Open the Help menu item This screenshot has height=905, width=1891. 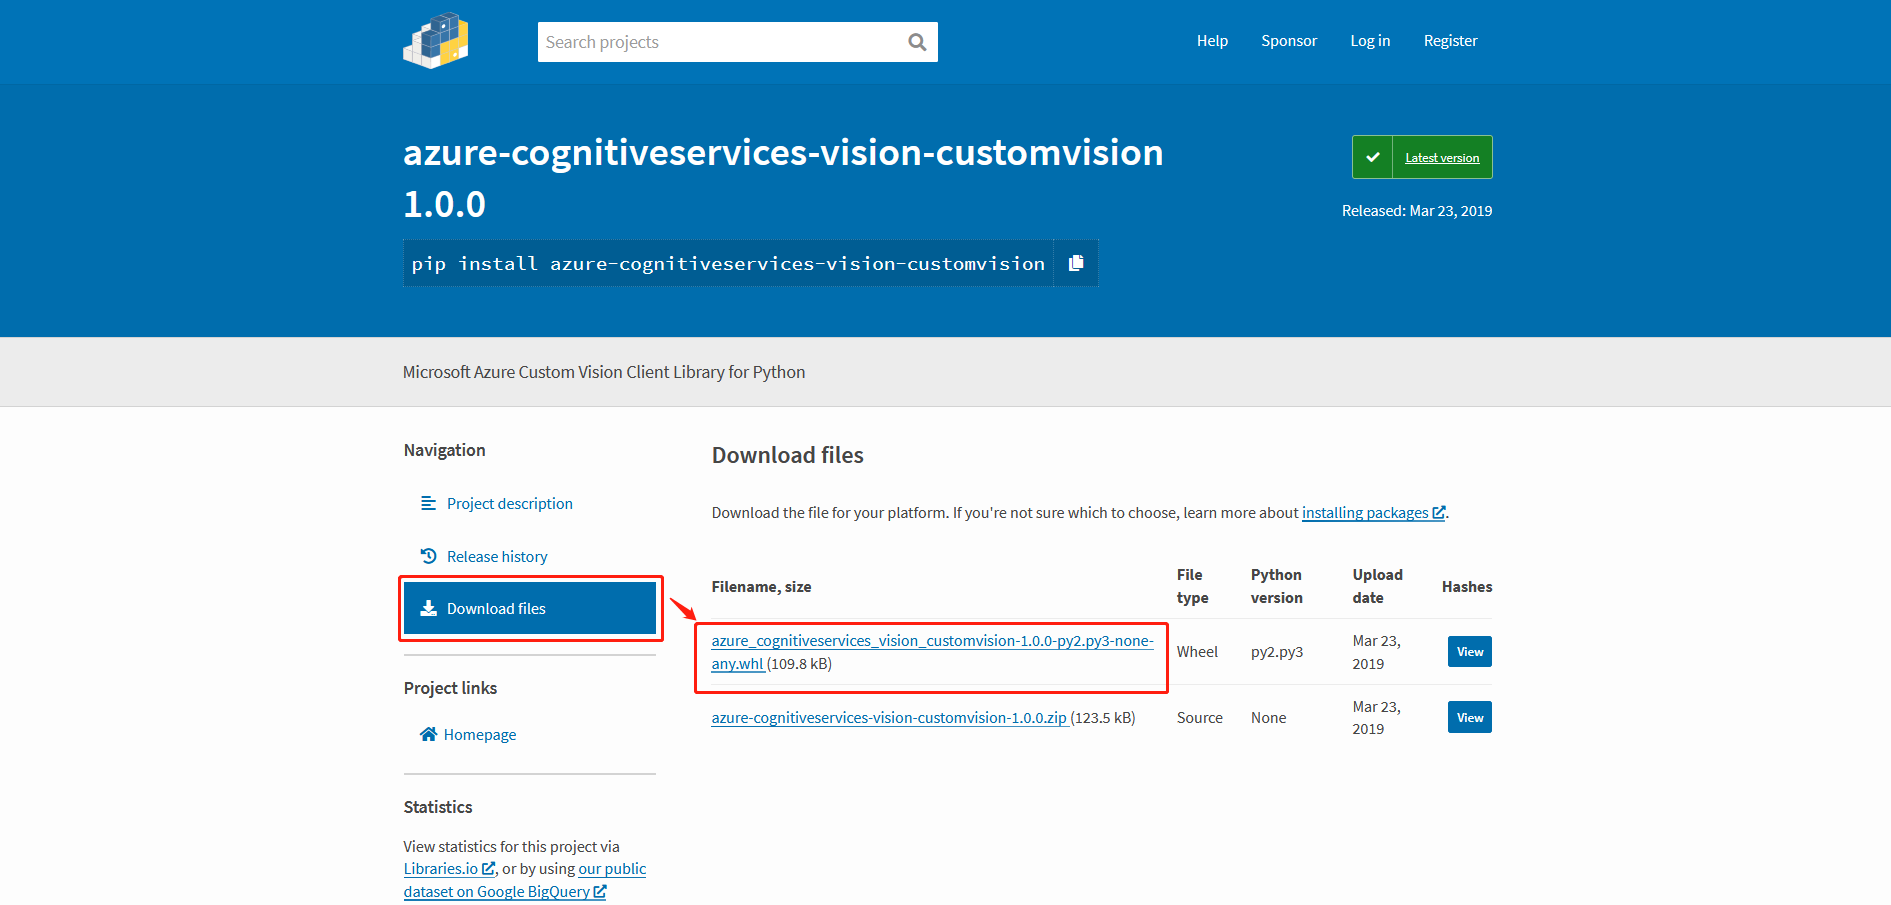click(1212, 41)
